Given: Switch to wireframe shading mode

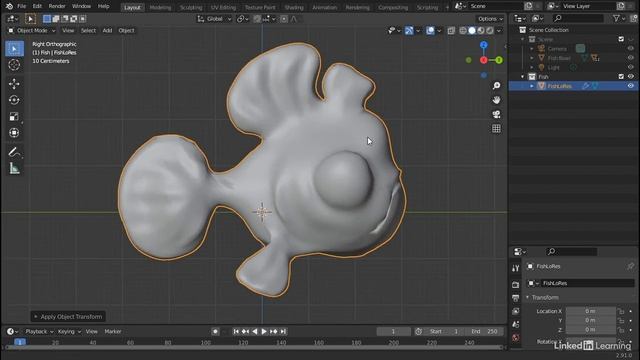Looking at the screenshot, I should 463,31.
